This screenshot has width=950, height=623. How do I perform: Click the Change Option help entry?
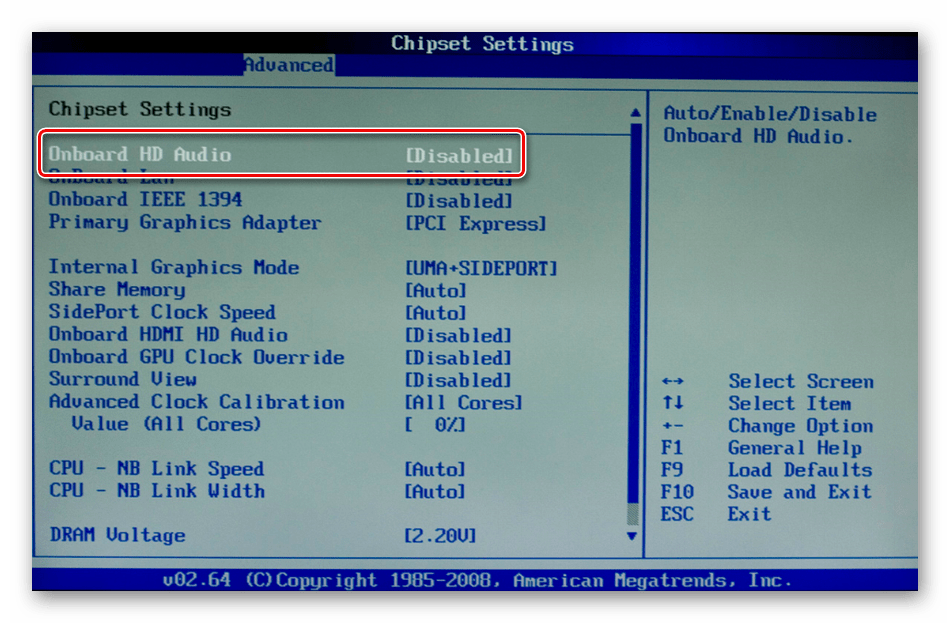pyautogui.click(x=800, y=426)
